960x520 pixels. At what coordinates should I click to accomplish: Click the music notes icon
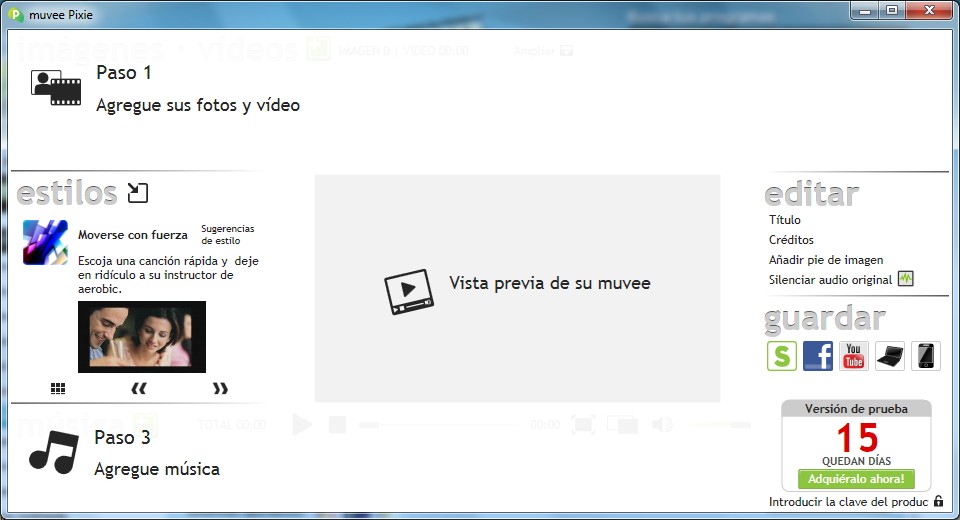click(54, 452)
